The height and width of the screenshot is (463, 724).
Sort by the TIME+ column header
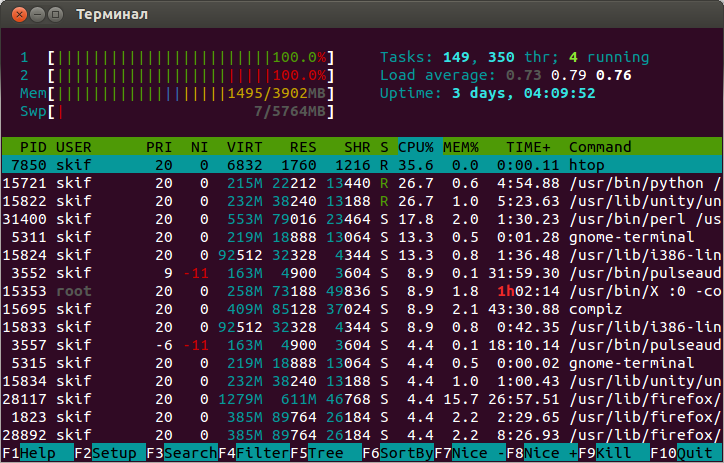528,147
